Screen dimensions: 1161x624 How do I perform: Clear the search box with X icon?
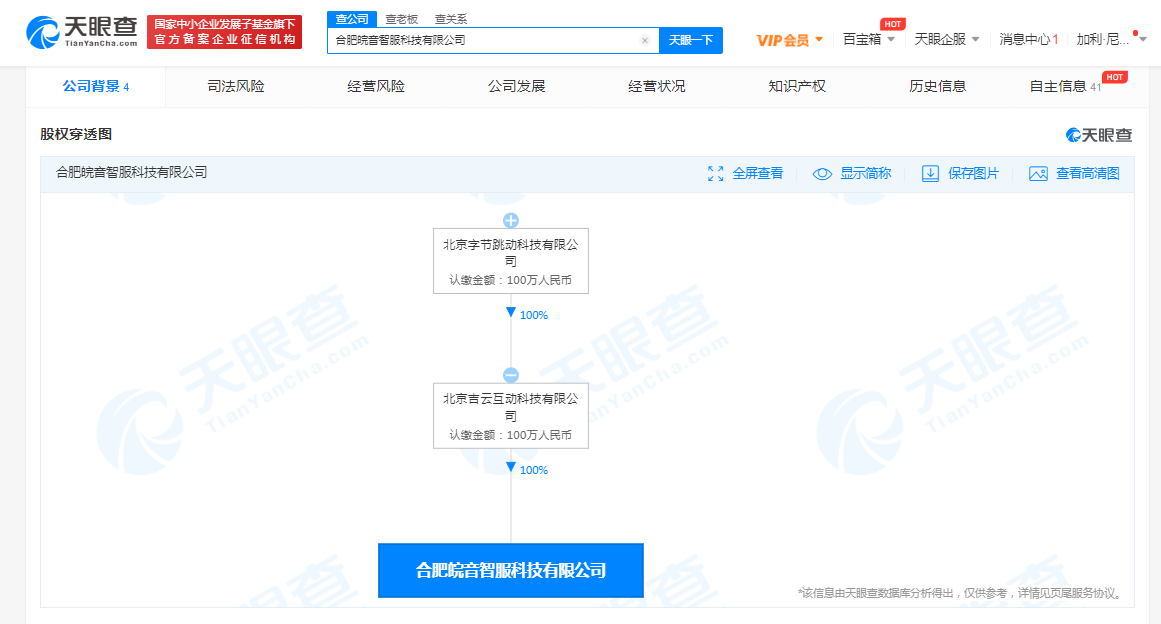644,41
